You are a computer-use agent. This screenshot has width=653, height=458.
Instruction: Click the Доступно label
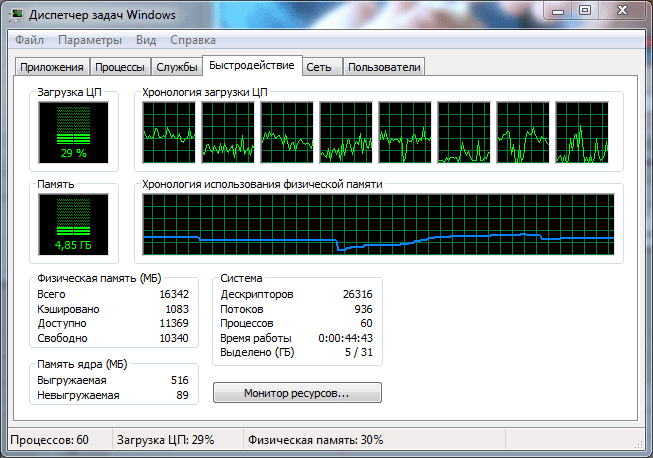62,323
